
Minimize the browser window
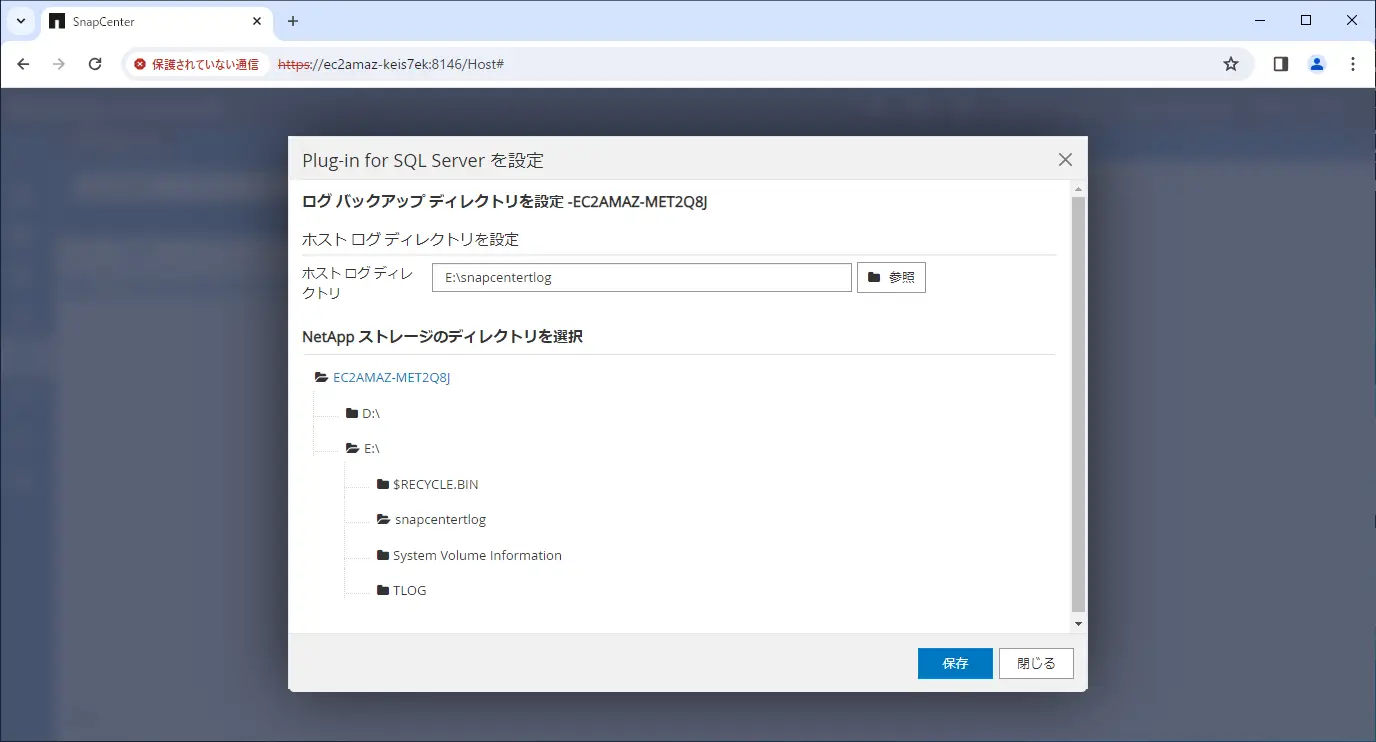[1260, 20]
